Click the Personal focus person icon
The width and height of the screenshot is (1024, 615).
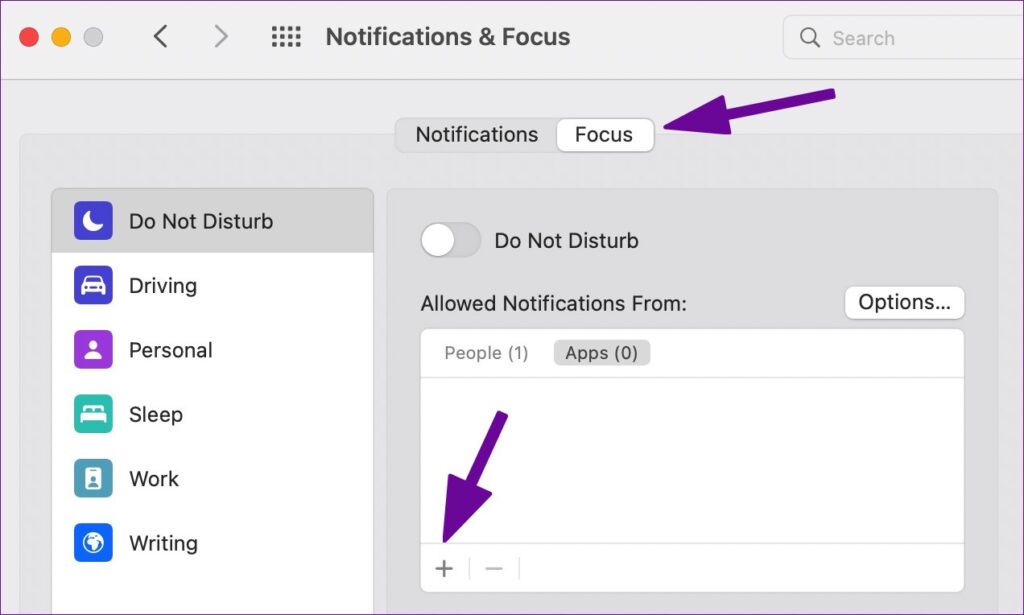[93, 350]
